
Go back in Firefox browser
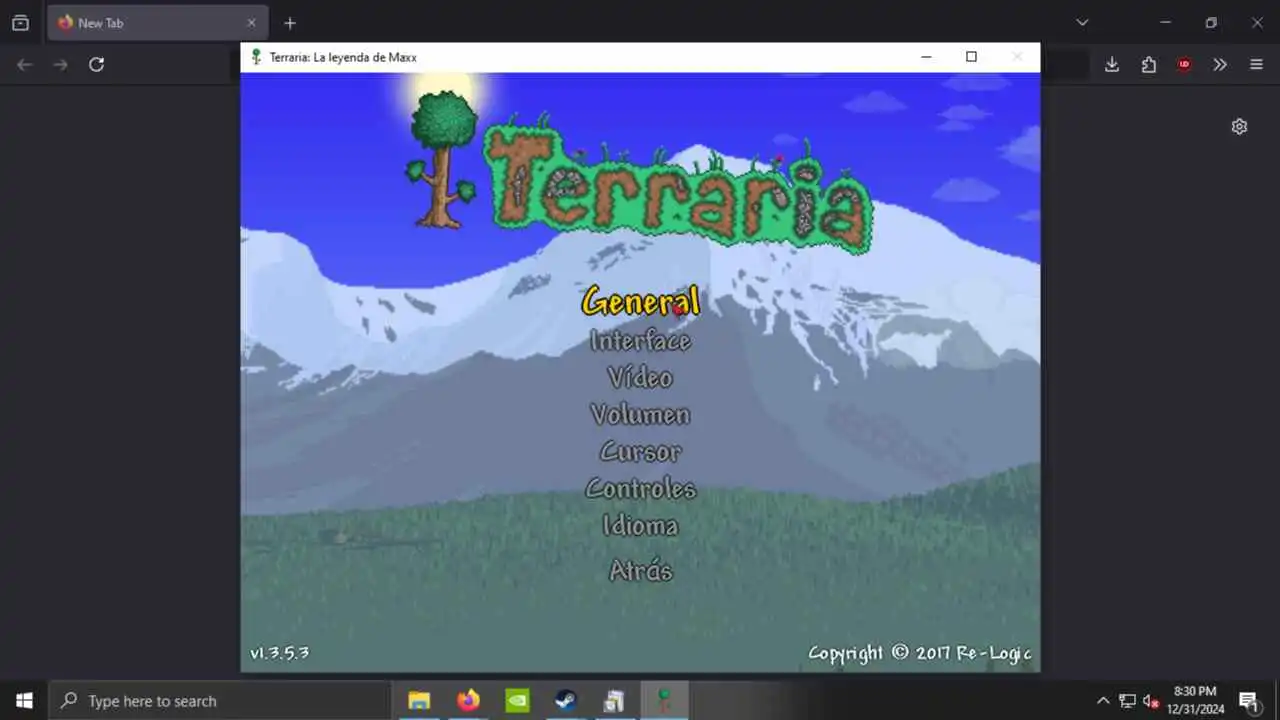(x=25, y=64)
